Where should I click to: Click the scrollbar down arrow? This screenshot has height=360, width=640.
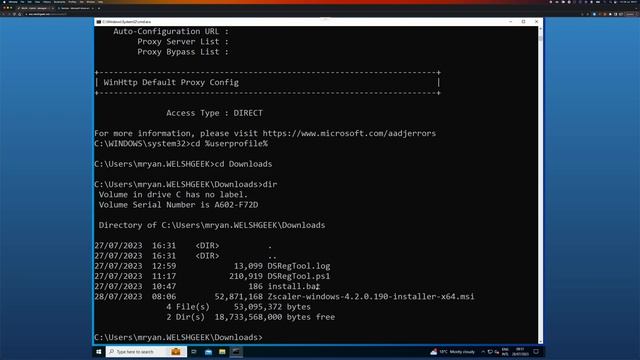pyautogui.click(x=540, y=341)
